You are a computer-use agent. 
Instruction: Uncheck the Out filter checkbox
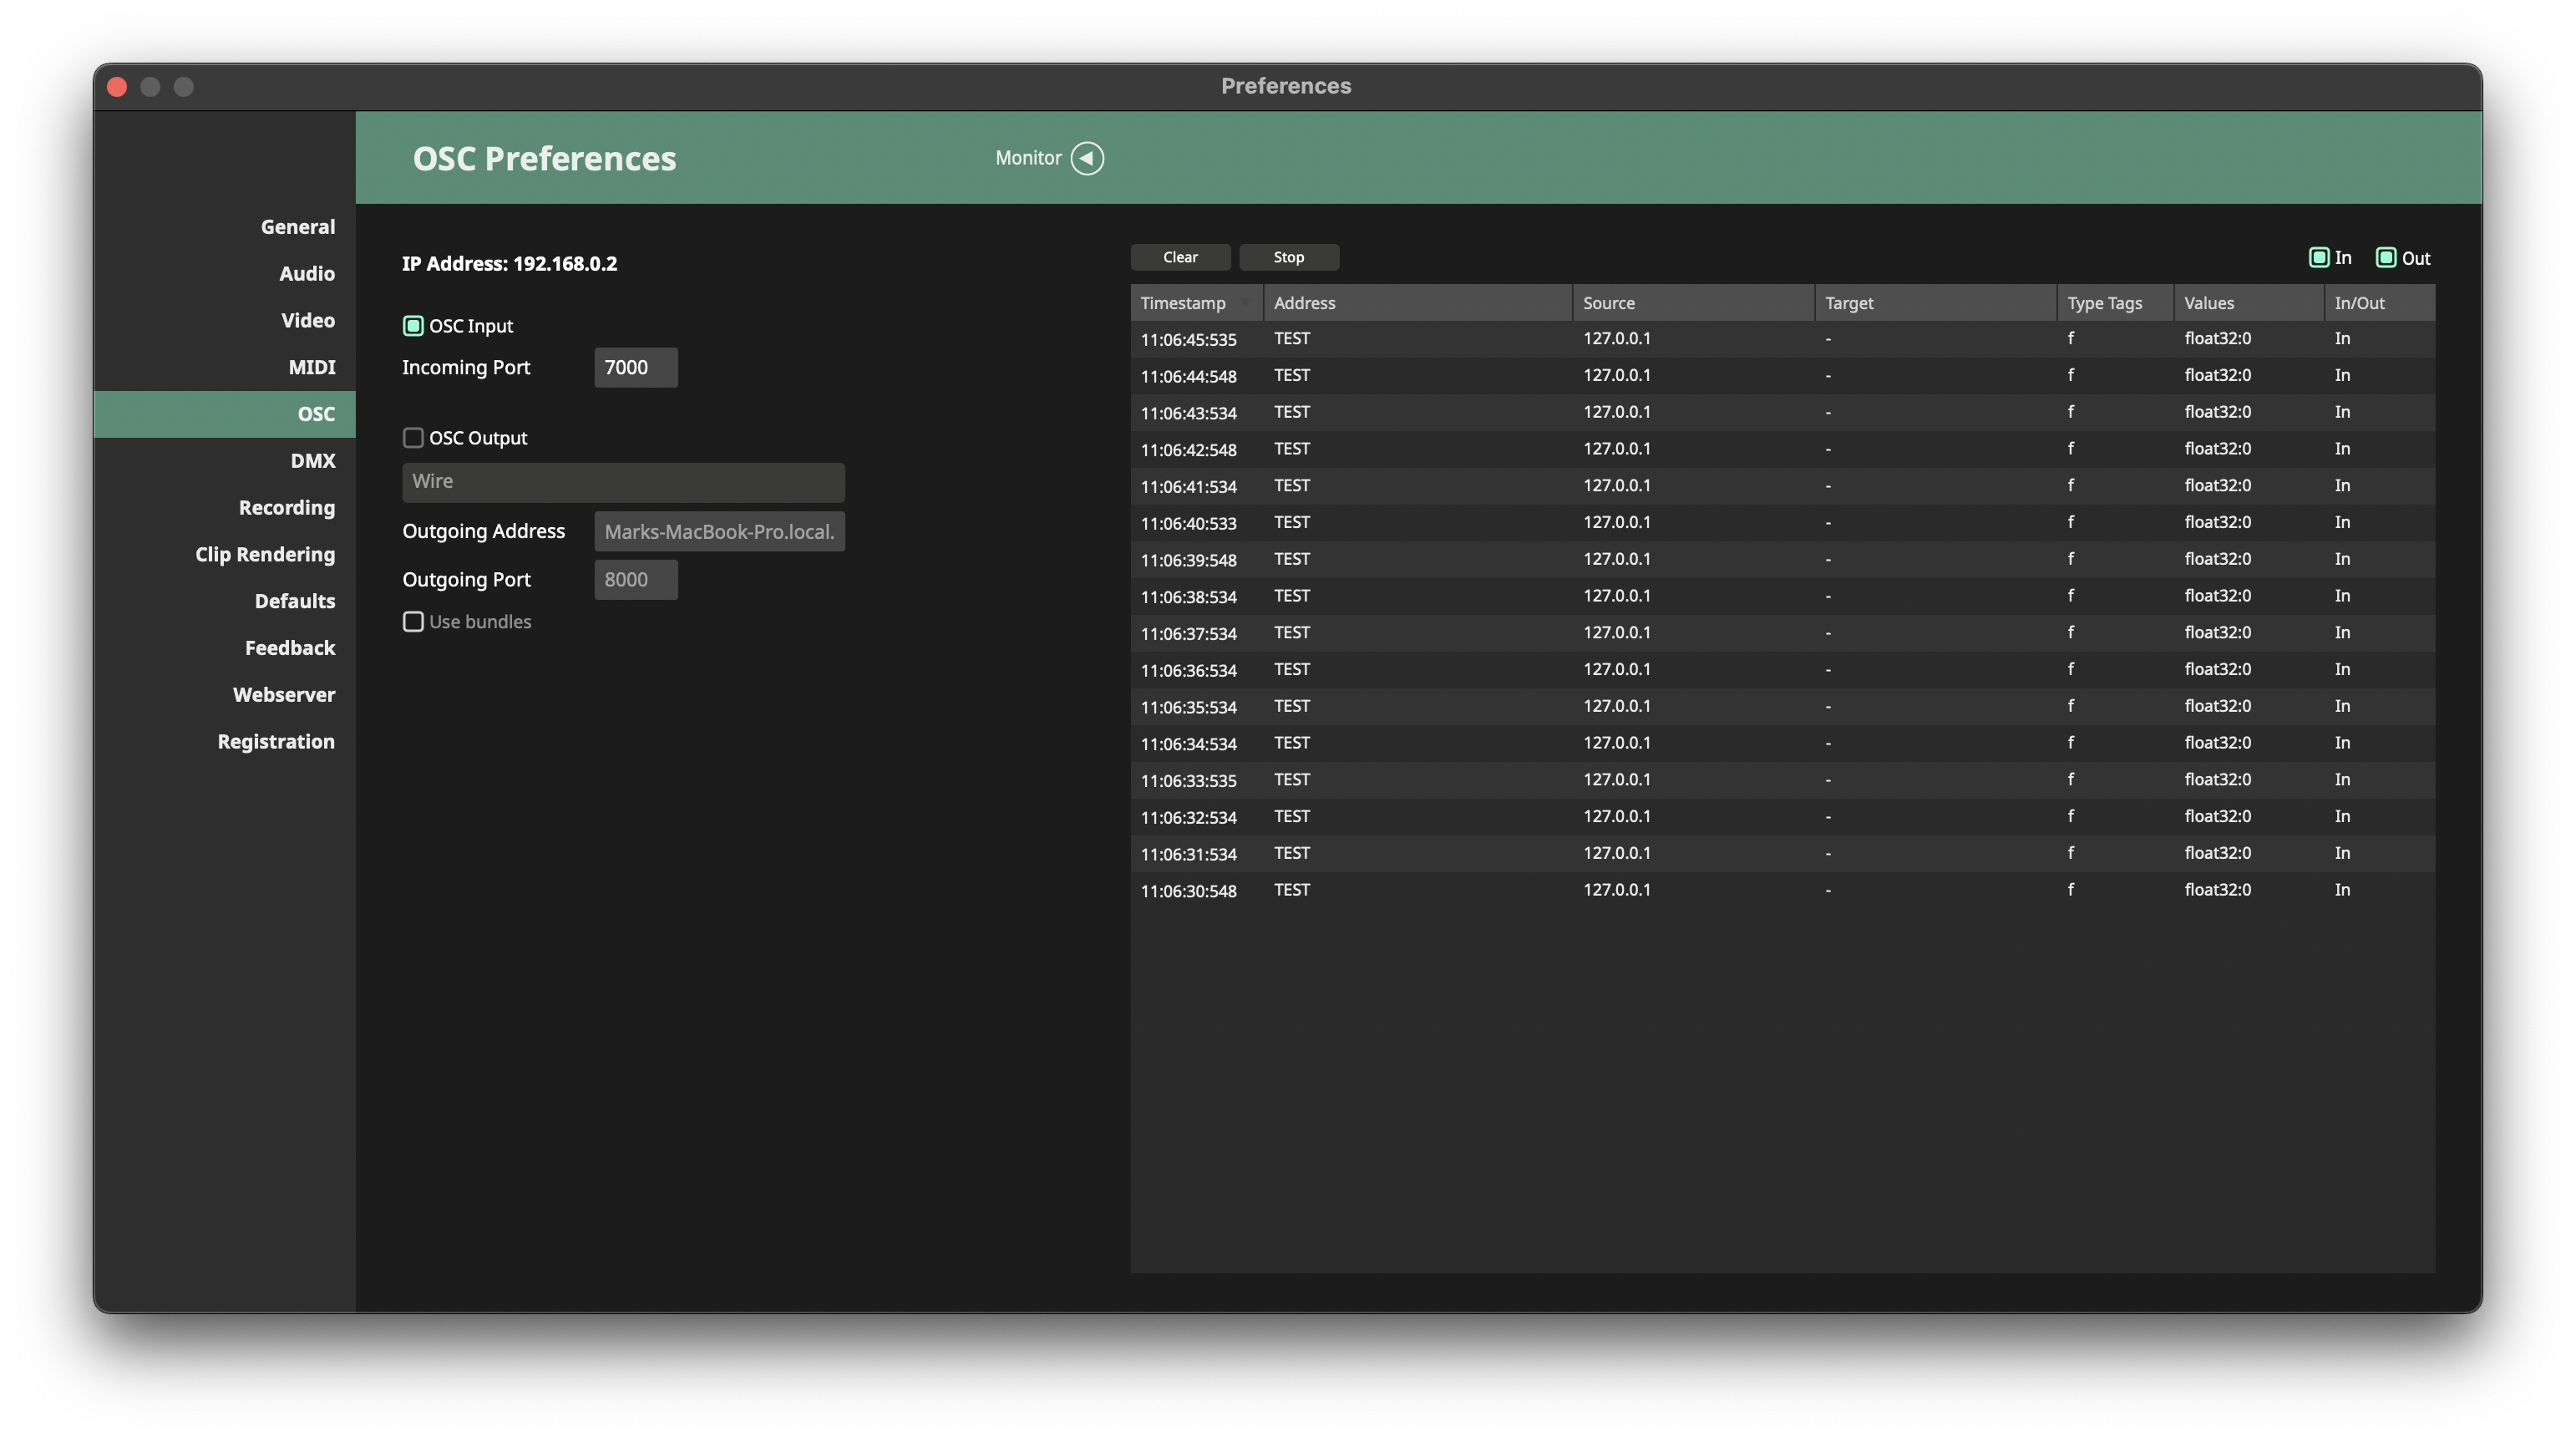pyautogui.click(x=2385, y=258)
